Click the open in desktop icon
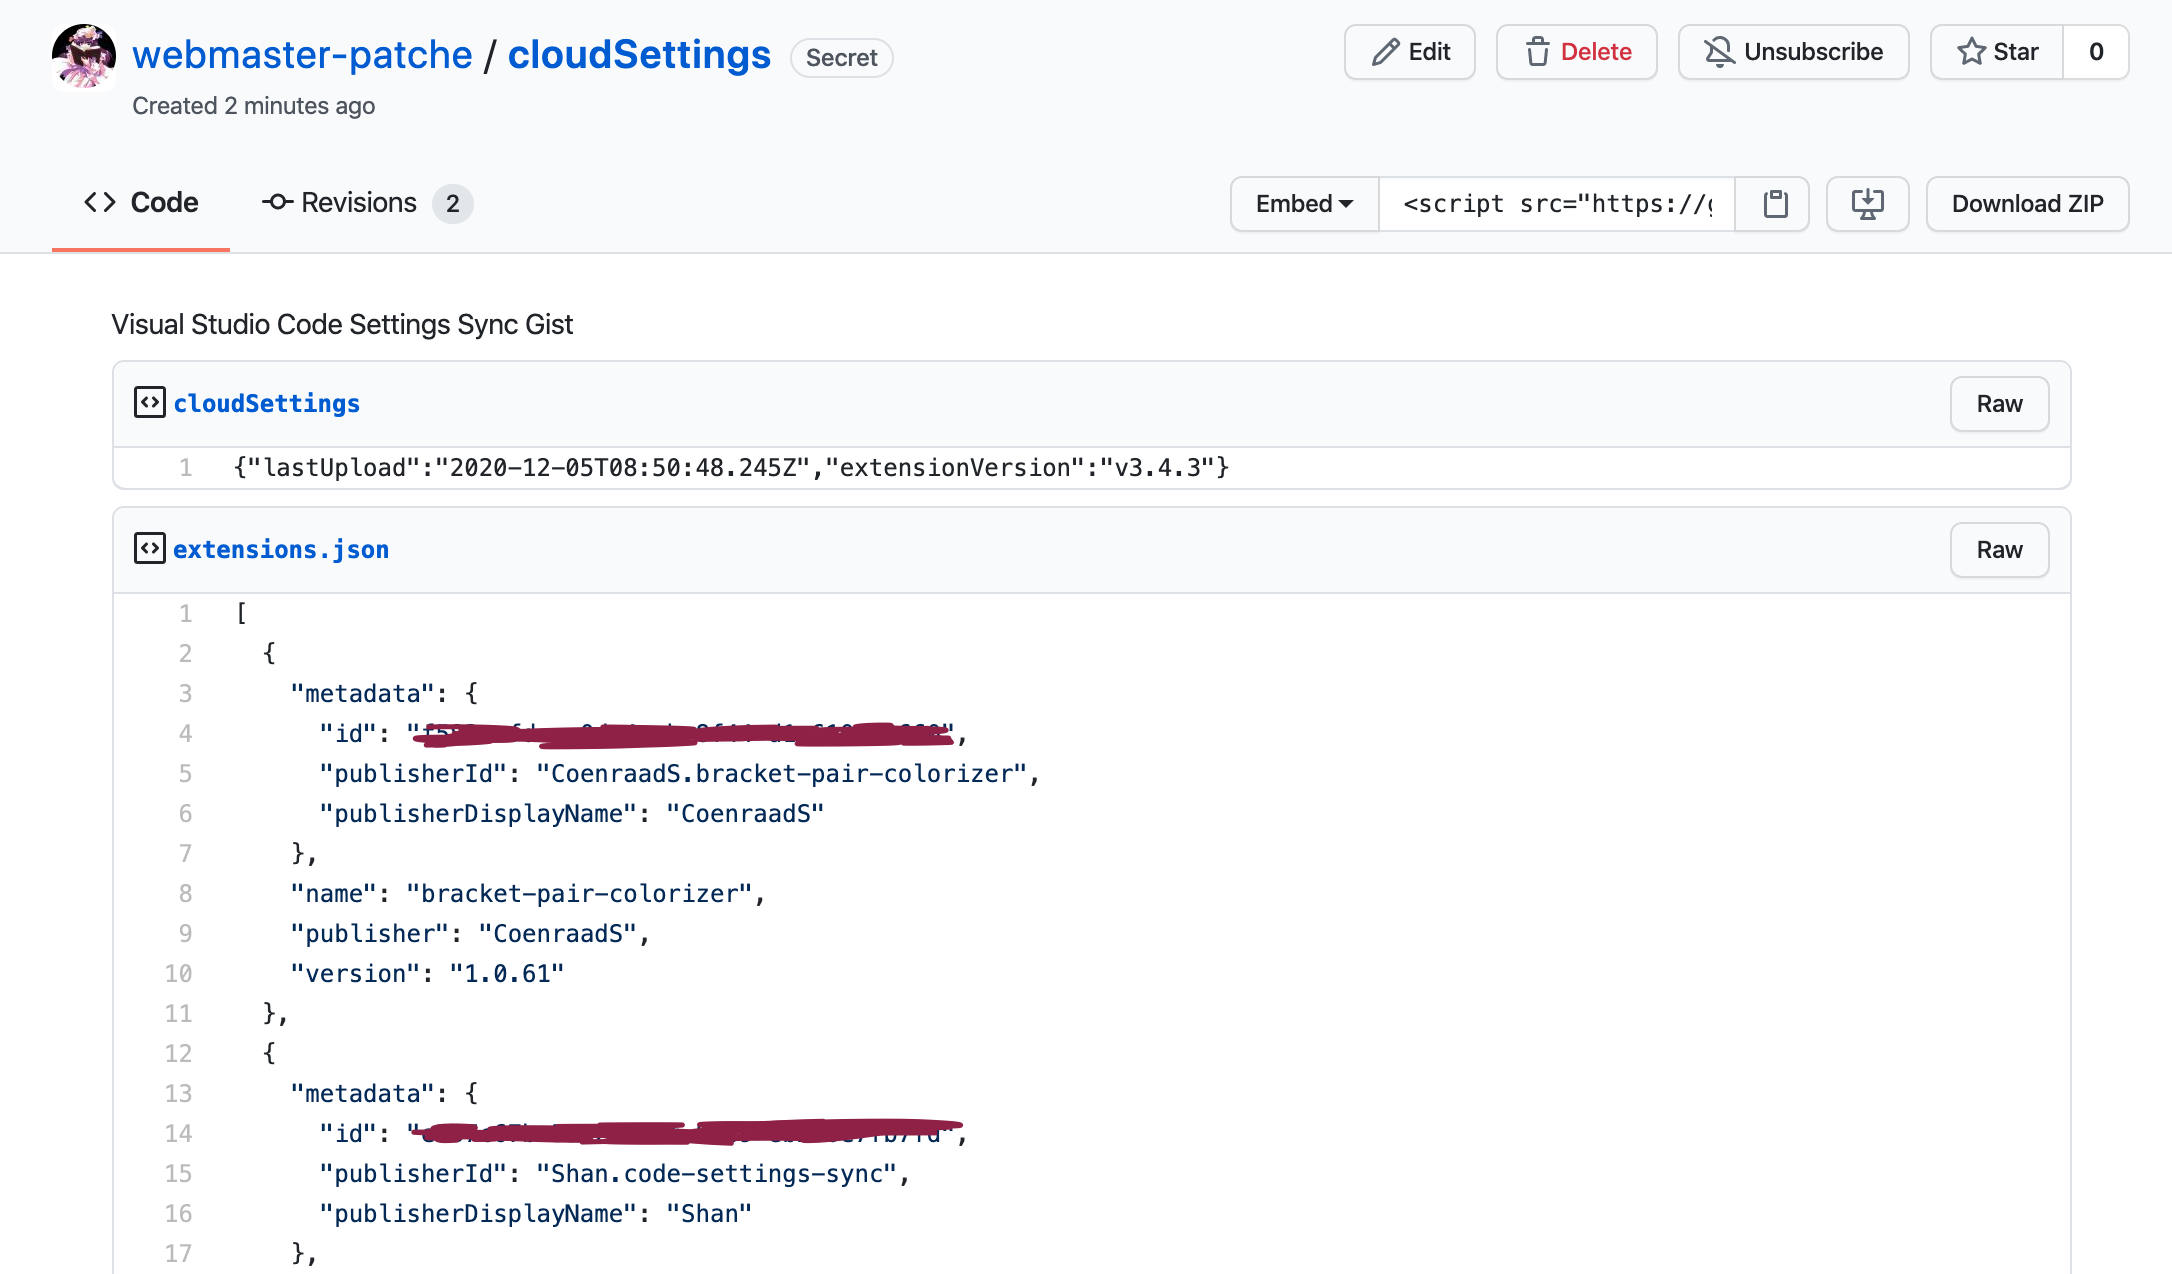 [x=1867, y=204]
